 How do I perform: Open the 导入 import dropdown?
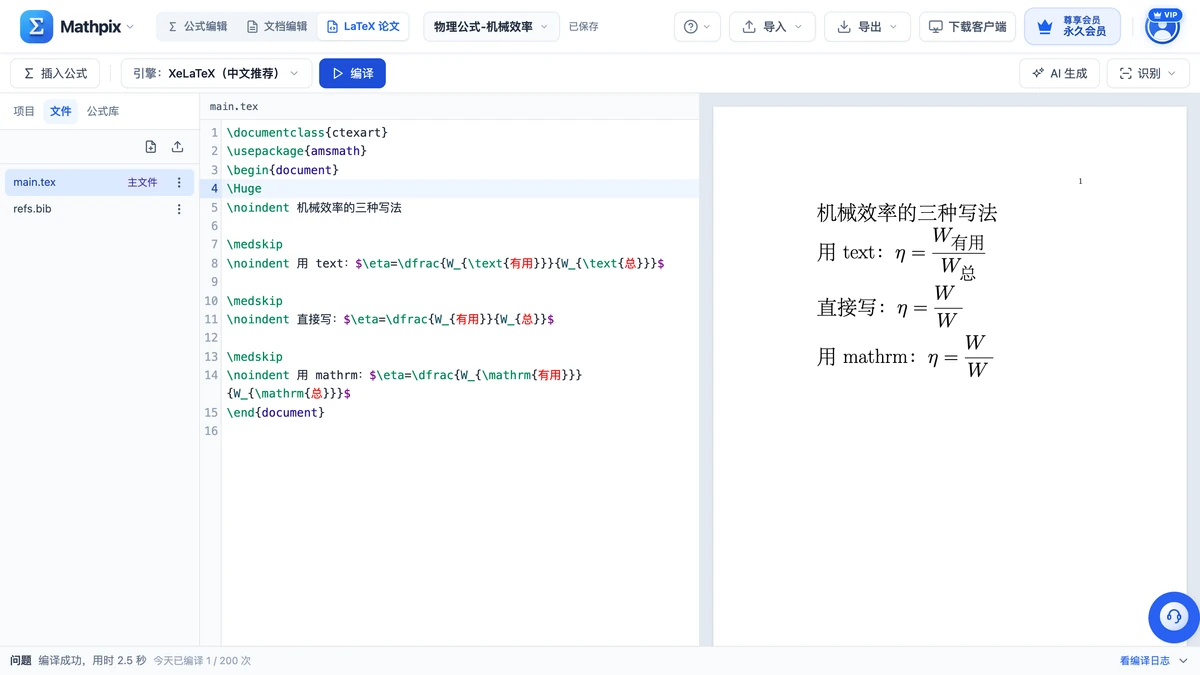[772, 27]
